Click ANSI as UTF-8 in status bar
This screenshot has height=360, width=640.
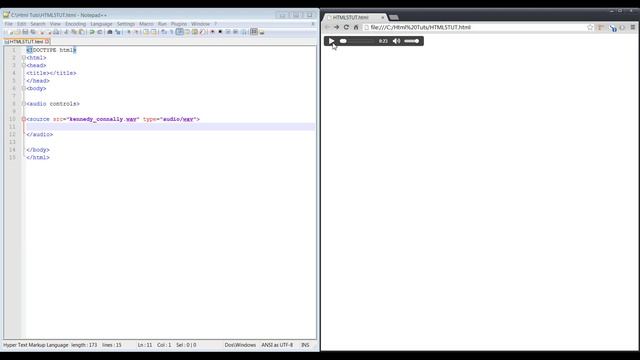coord(277,345)
